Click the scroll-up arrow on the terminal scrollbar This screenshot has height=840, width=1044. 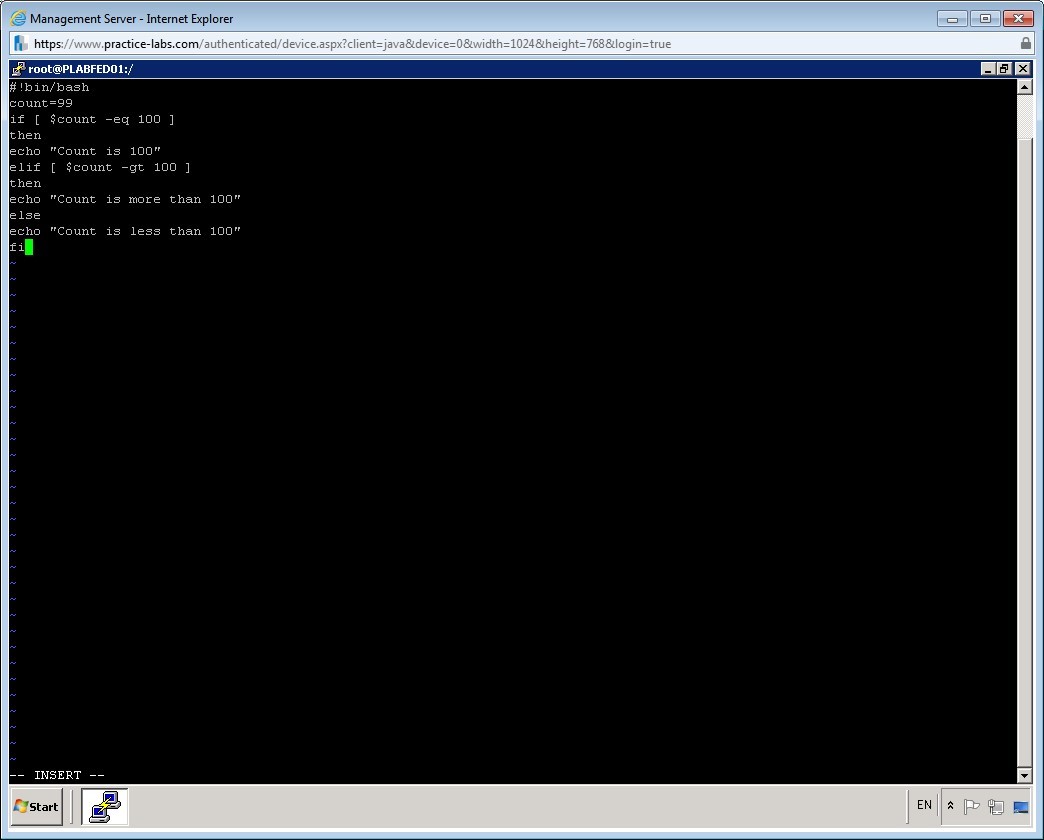point(1025,85)
